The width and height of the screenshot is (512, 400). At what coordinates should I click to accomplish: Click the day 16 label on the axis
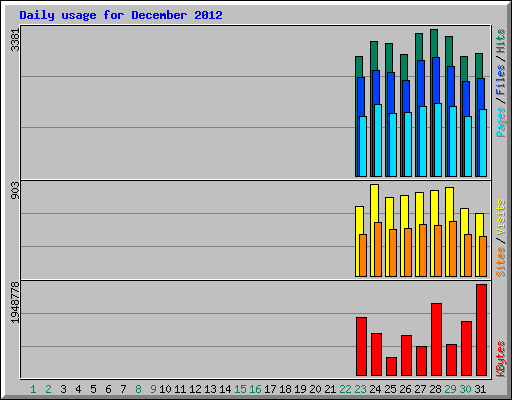255,389
